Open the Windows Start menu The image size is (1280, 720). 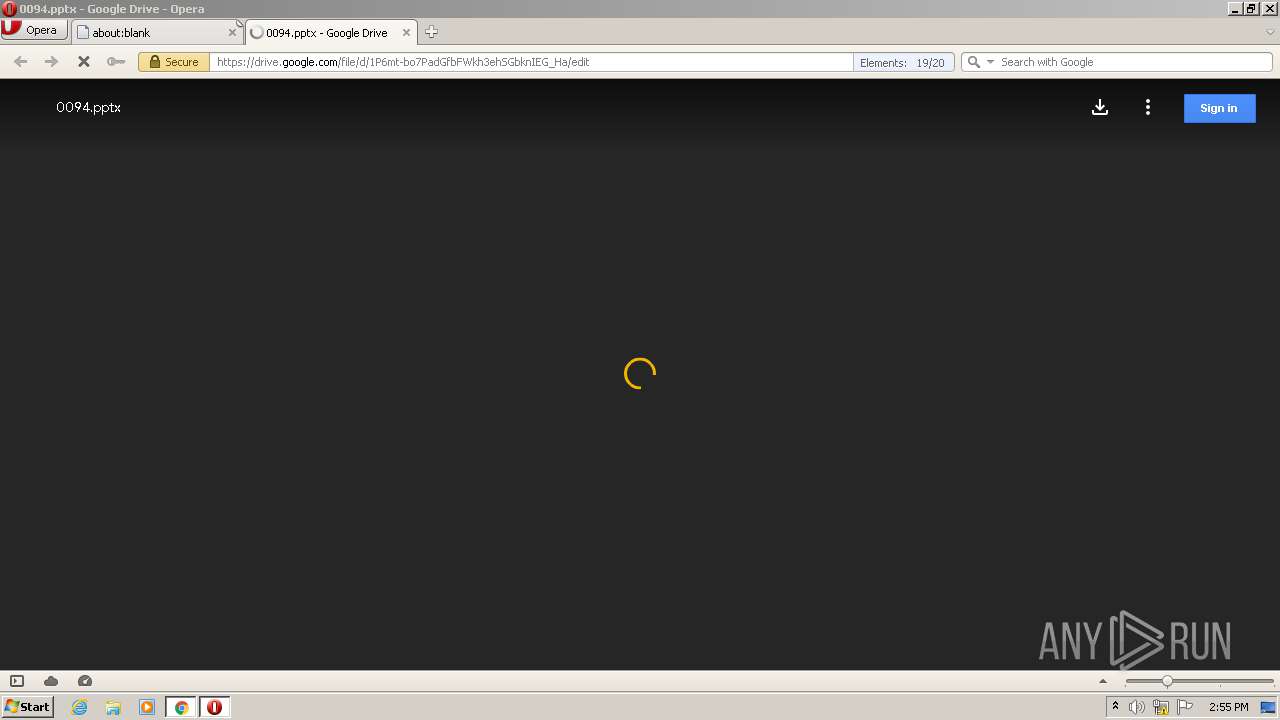coord(28,707)
